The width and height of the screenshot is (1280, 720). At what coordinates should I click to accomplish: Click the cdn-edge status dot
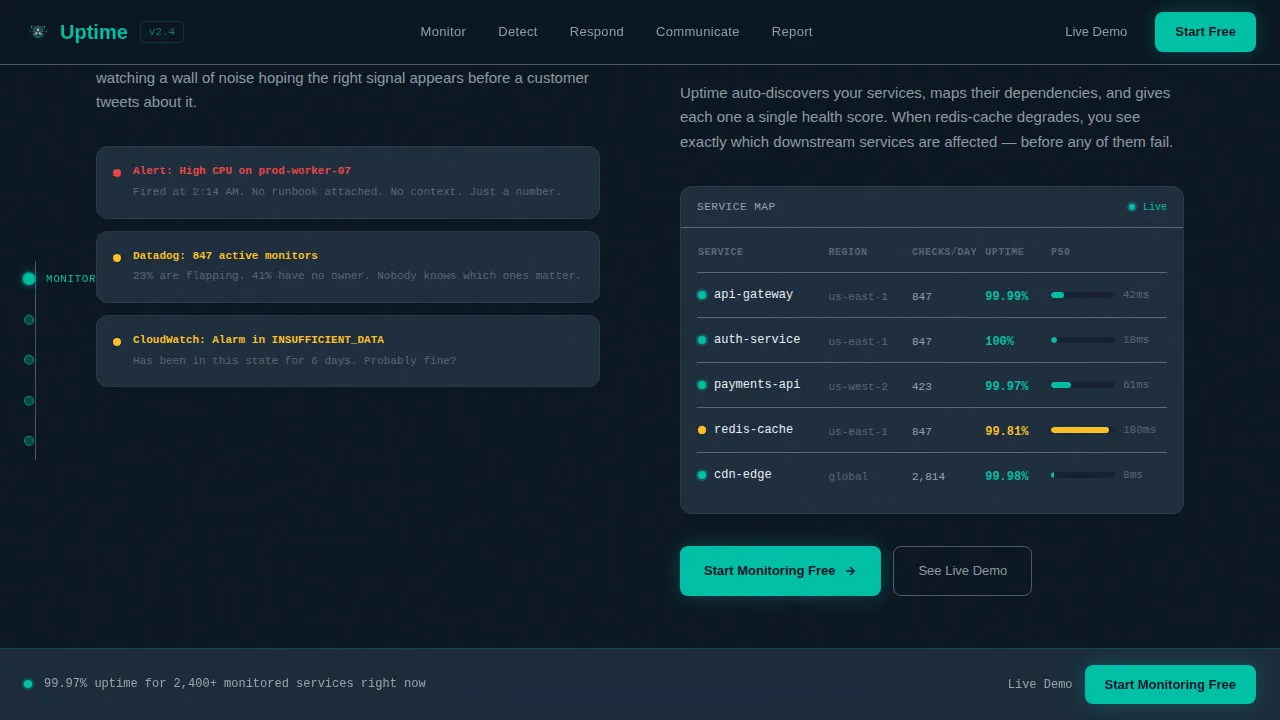(702, 475)
